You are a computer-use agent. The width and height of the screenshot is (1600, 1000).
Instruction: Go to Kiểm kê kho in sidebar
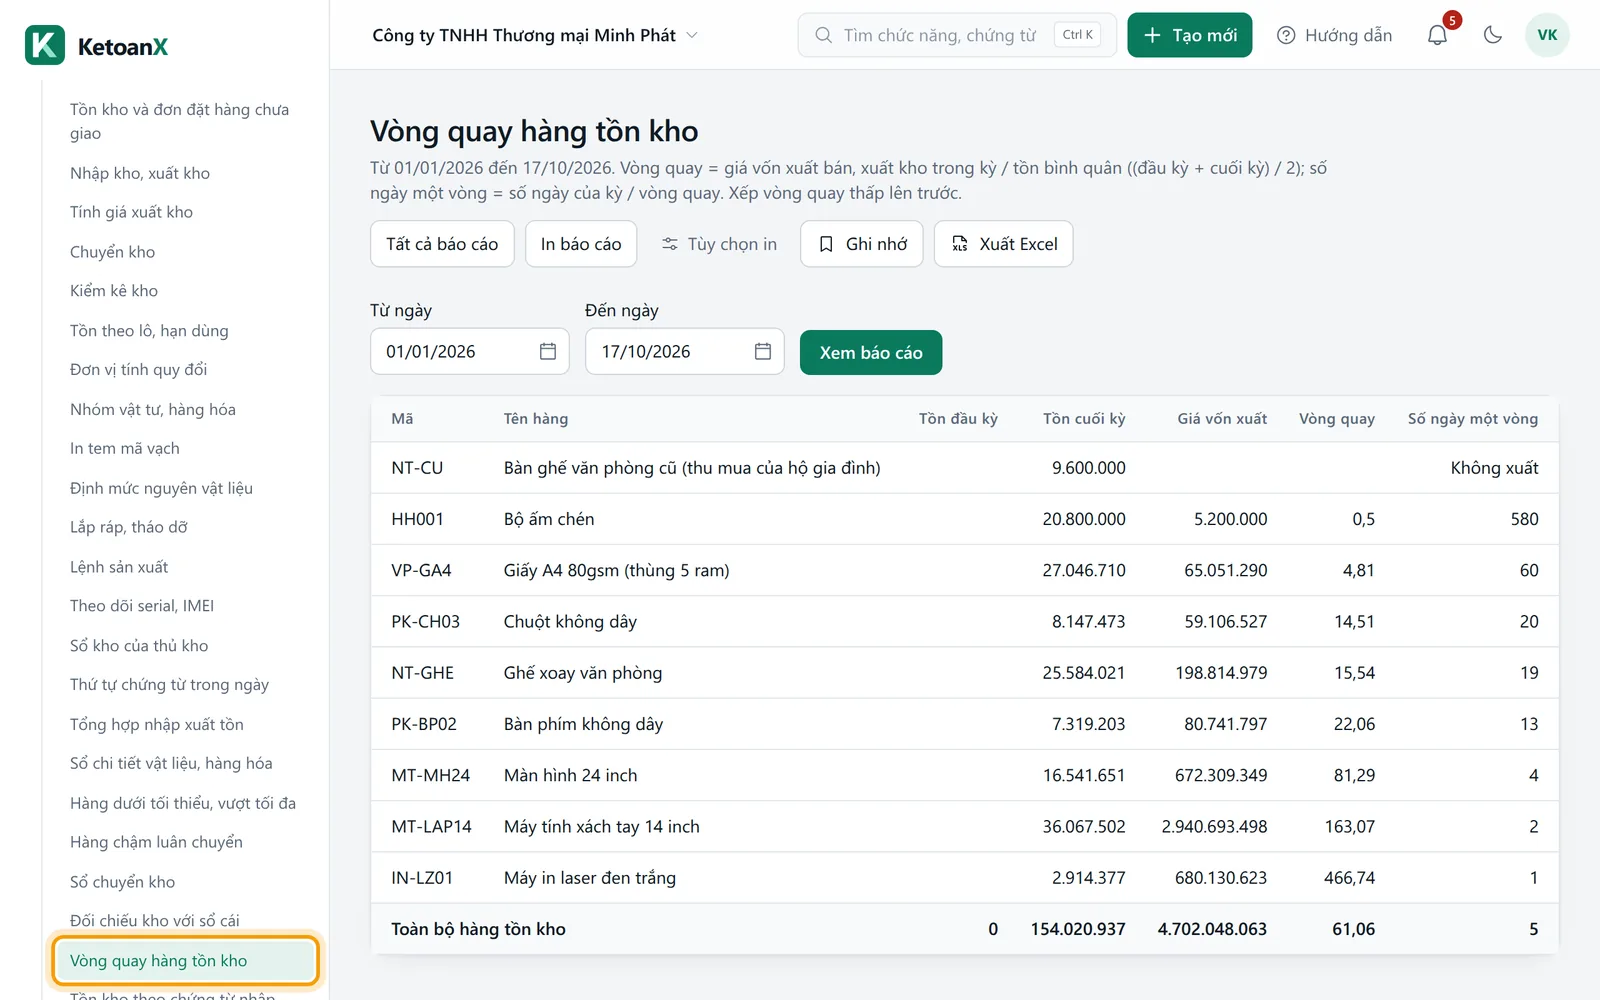(114, 291)
